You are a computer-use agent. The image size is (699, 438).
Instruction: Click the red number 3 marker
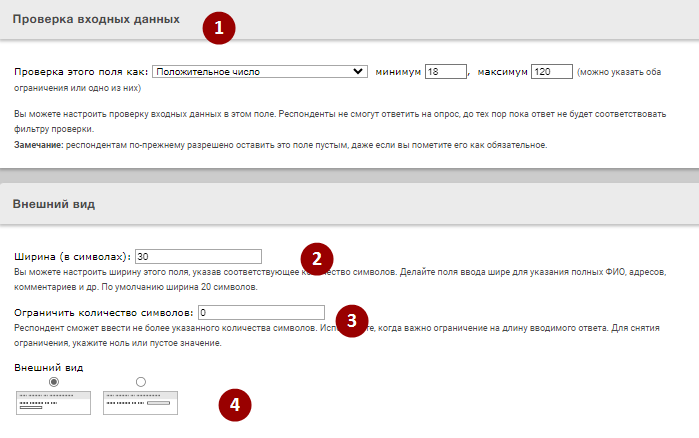tap(351, 319)
